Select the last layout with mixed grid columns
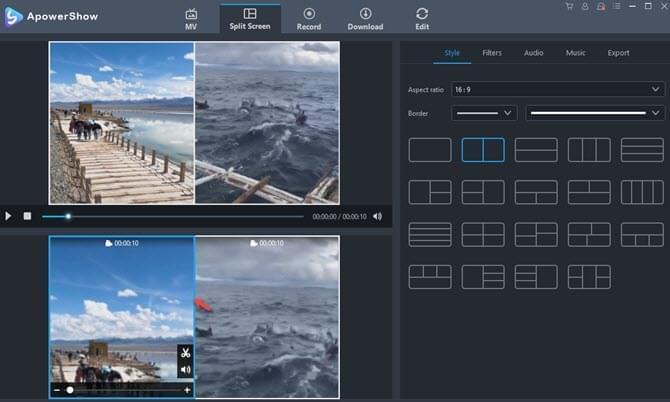 [x=589, y=277]
